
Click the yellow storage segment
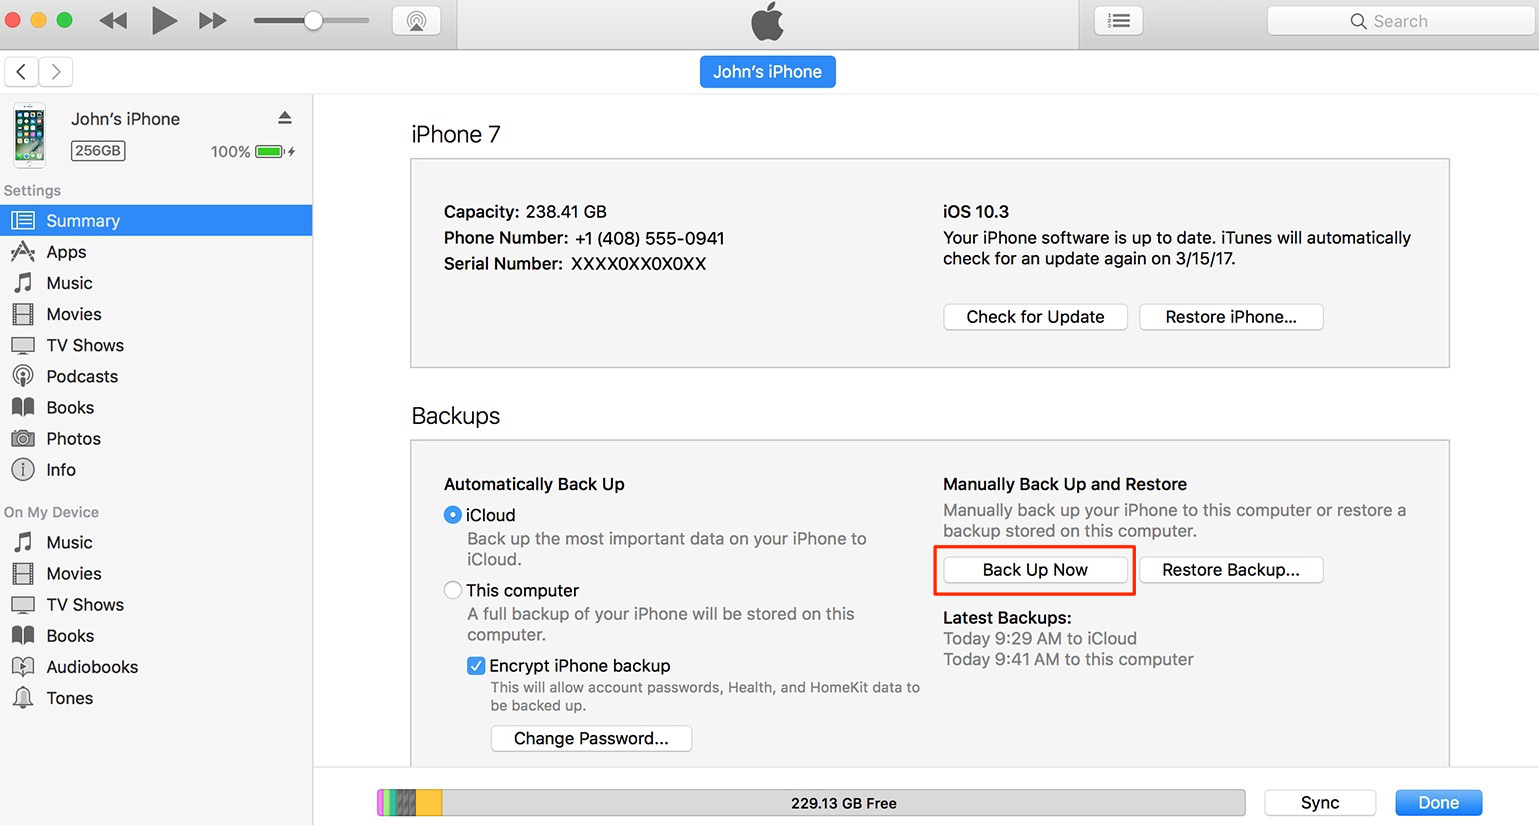point(429,803)
